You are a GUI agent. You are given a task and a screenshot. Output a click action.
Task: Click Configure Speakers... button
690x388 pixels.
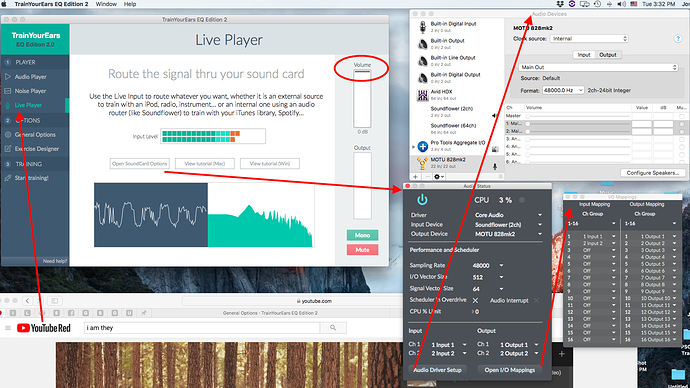coord(653,173)
